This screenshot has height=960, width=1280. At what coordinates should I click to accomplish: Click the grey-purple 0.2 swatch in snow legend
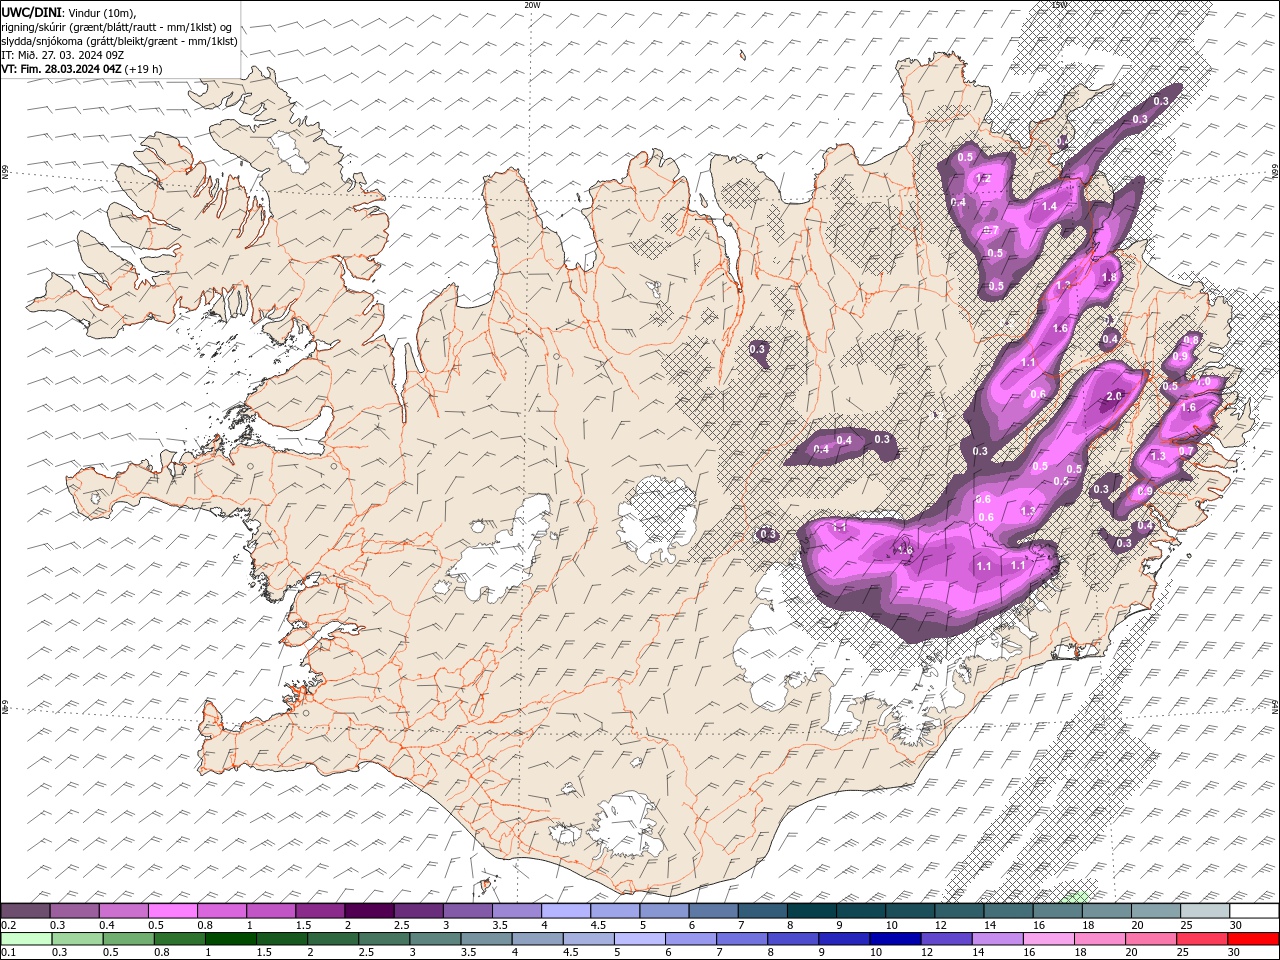click(26, 911)
